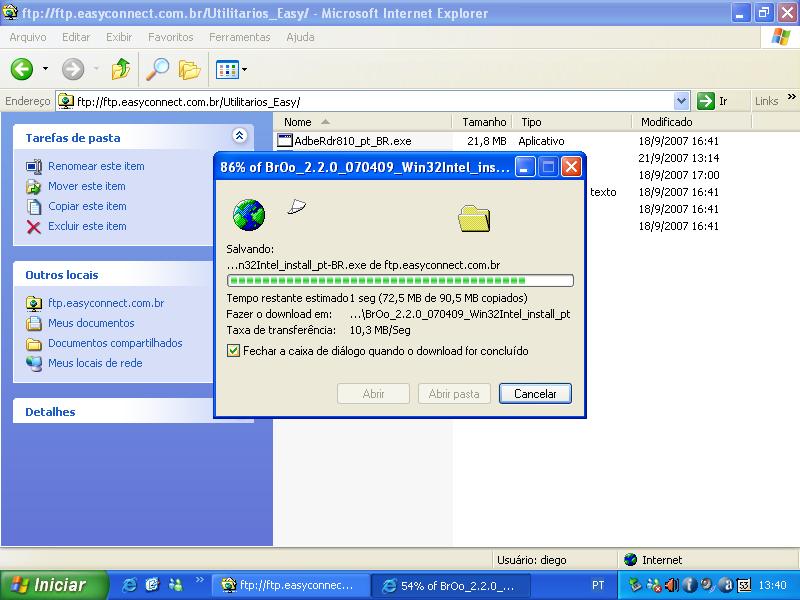Screen dimensions: 800x600
Task: Open the Arquivo menu
Action: point(28,37)
